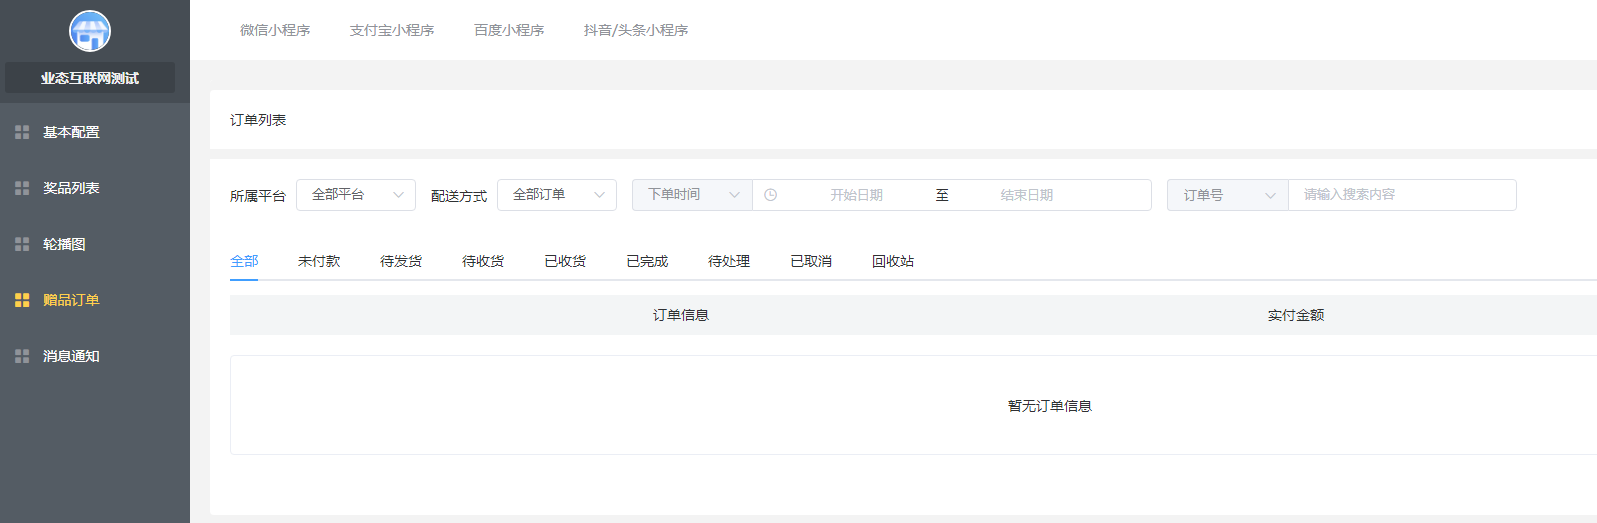
Task: Switch to 百度小程序 tab
Action: point(509,30)
